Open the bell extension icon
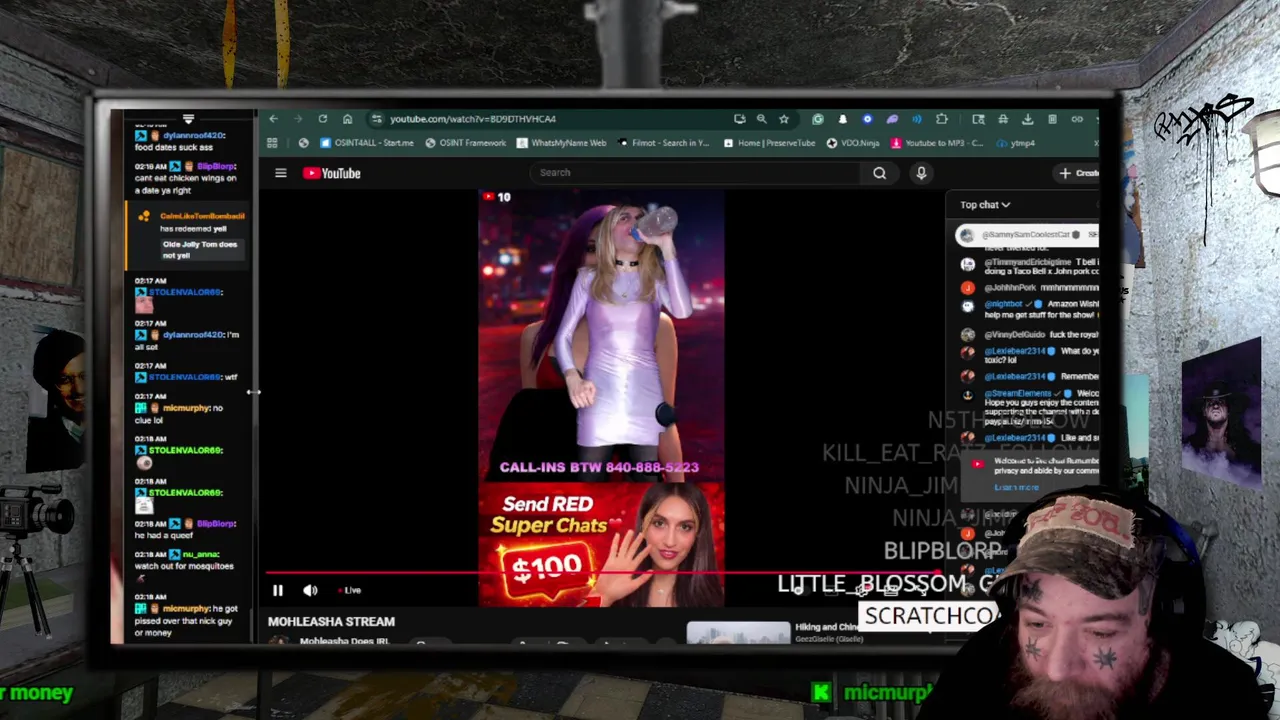This screenshot has height=720, width=1280. click(842, 119)
